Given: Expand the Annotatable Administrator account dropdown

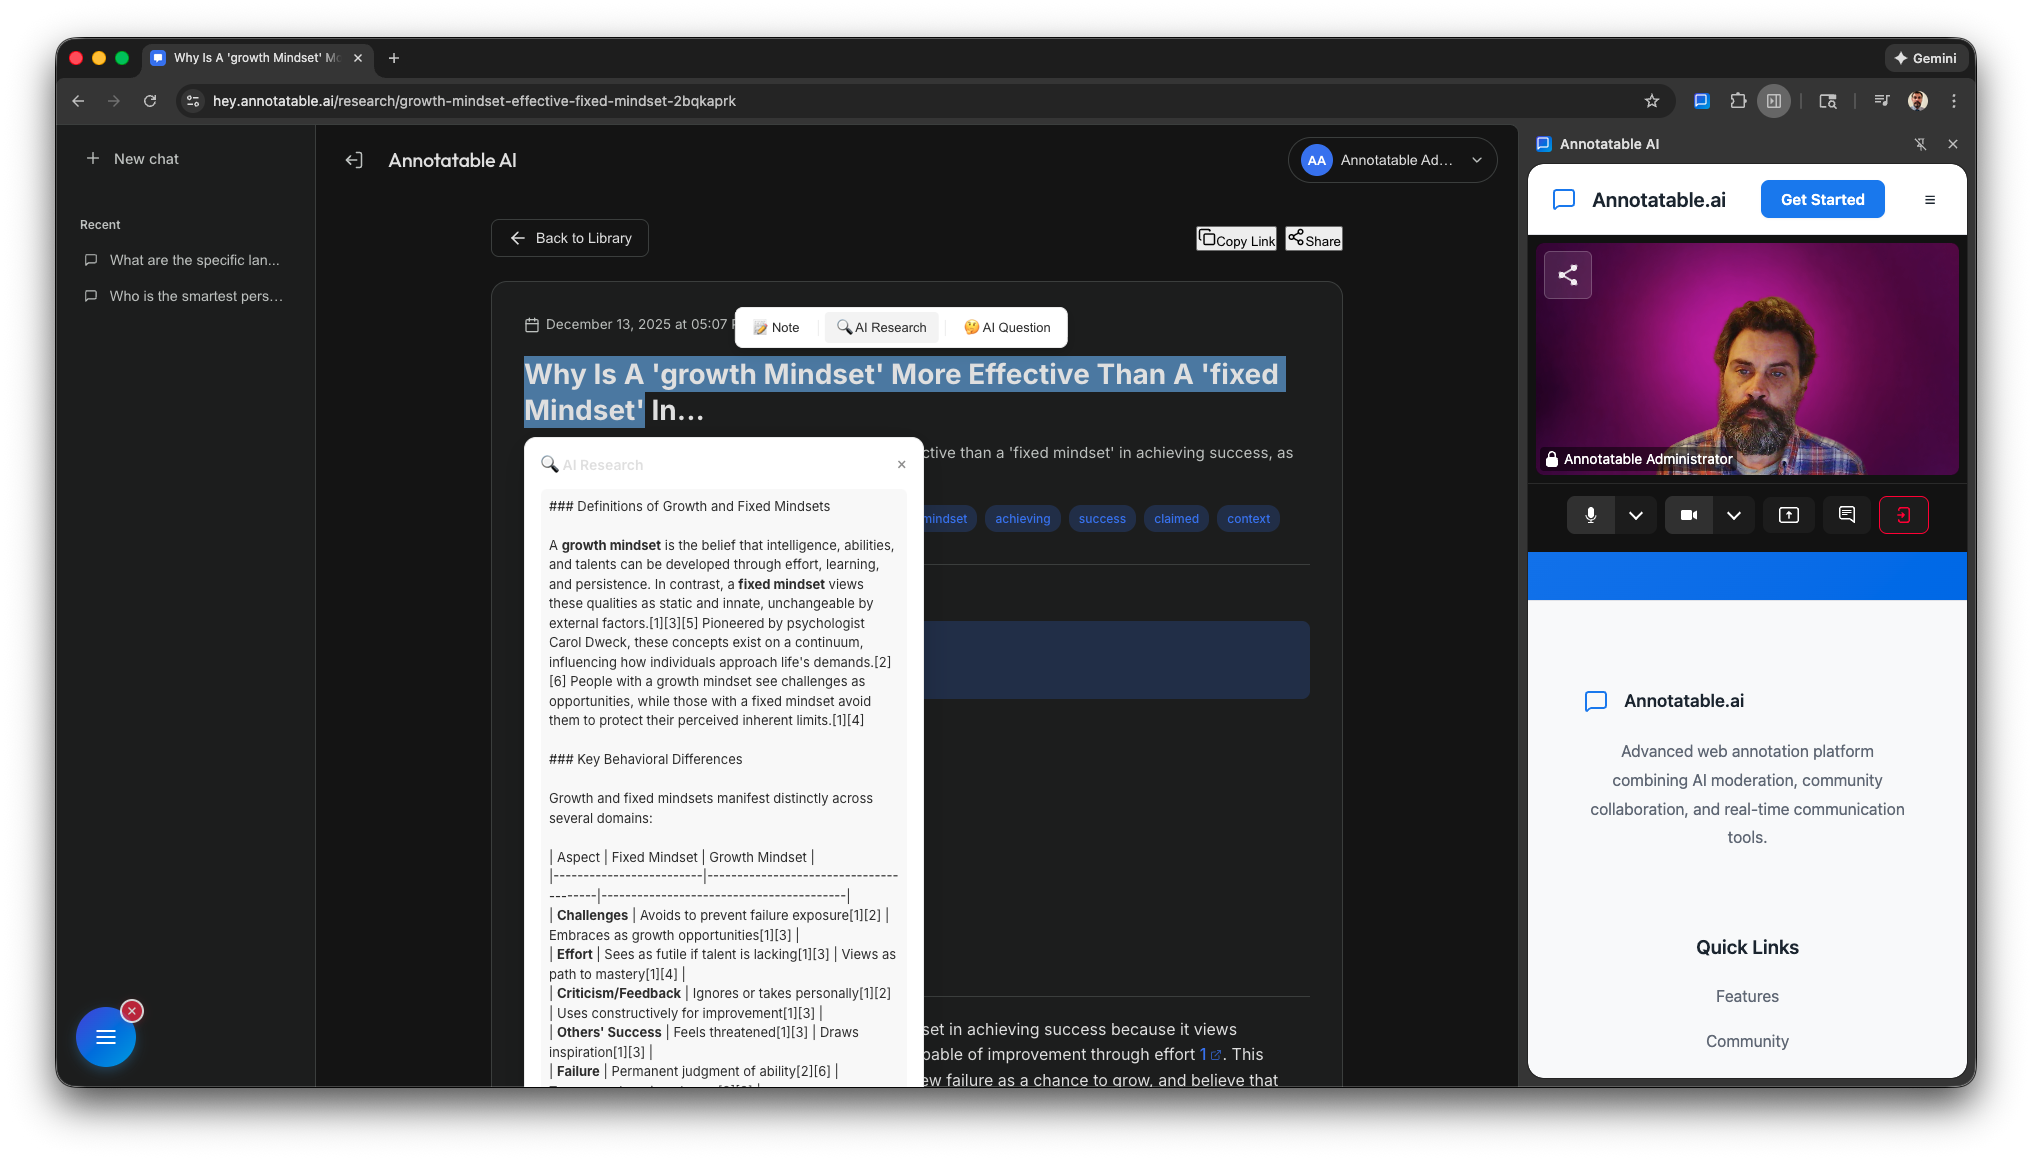Looking at the screenshot, I should (1478, 160).
